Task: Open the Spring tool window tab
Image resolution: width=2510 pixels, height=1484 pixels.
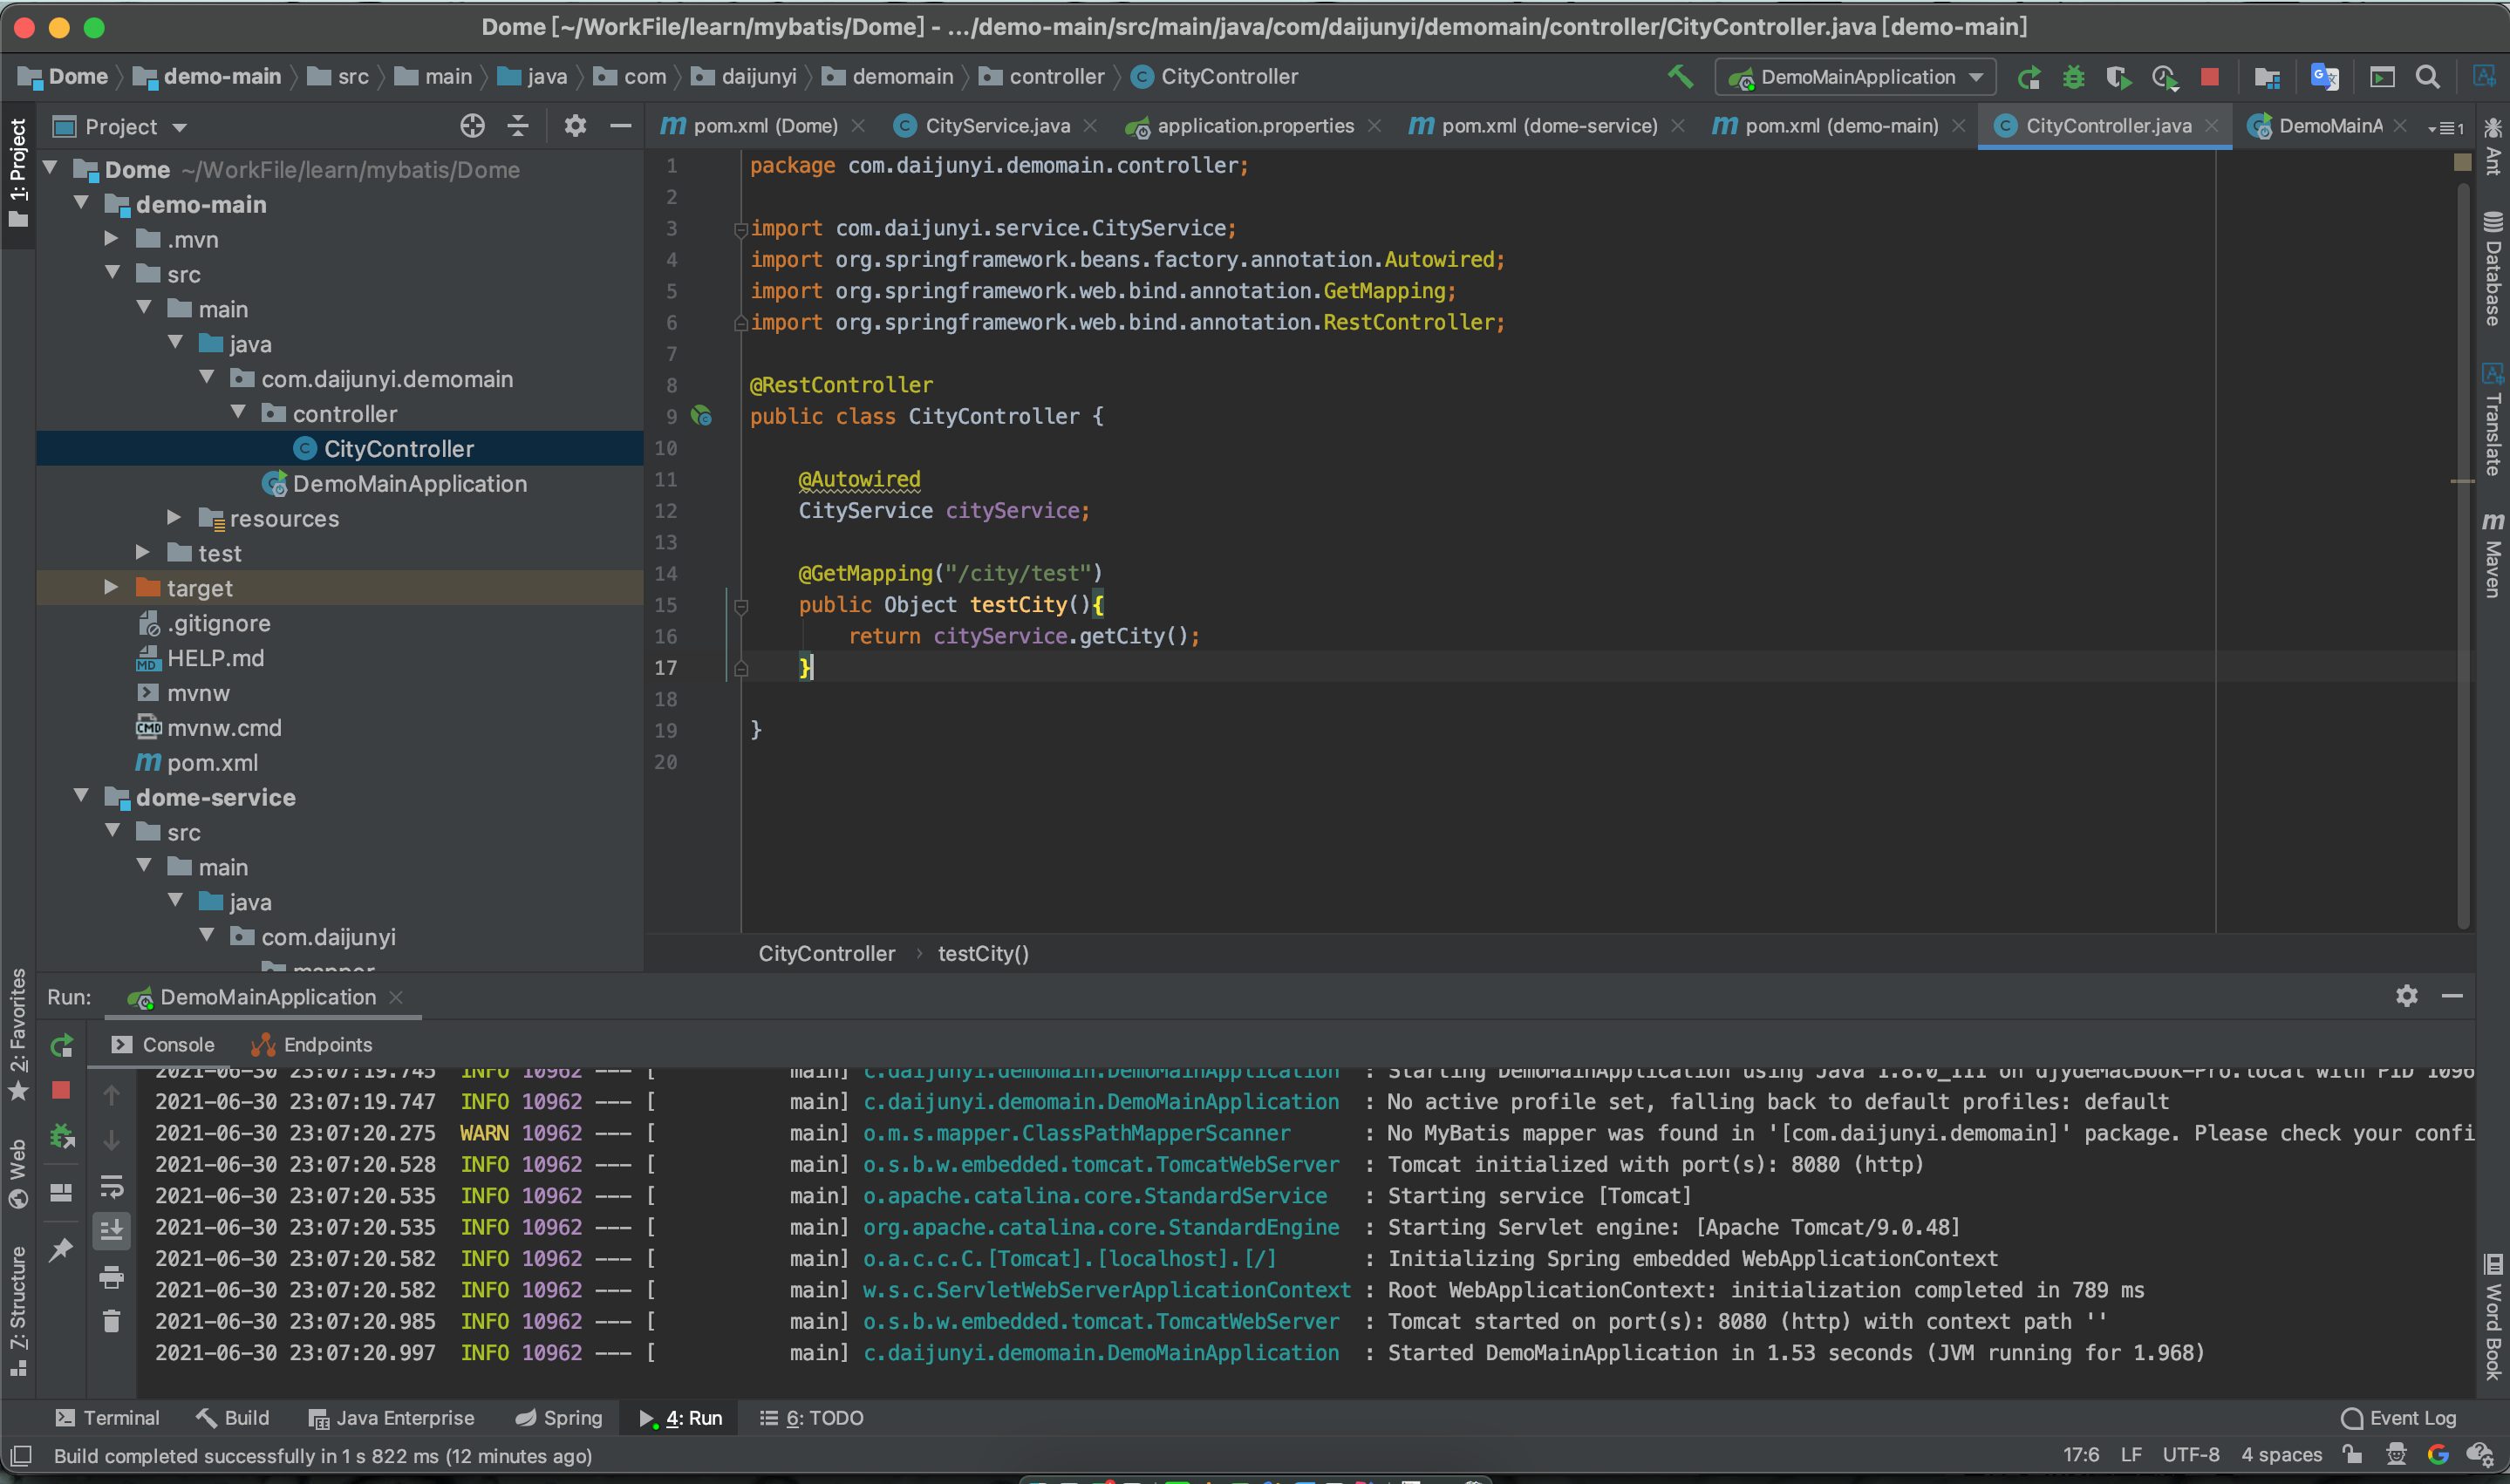Action: pyautogui.click(x=559, y=1418)
